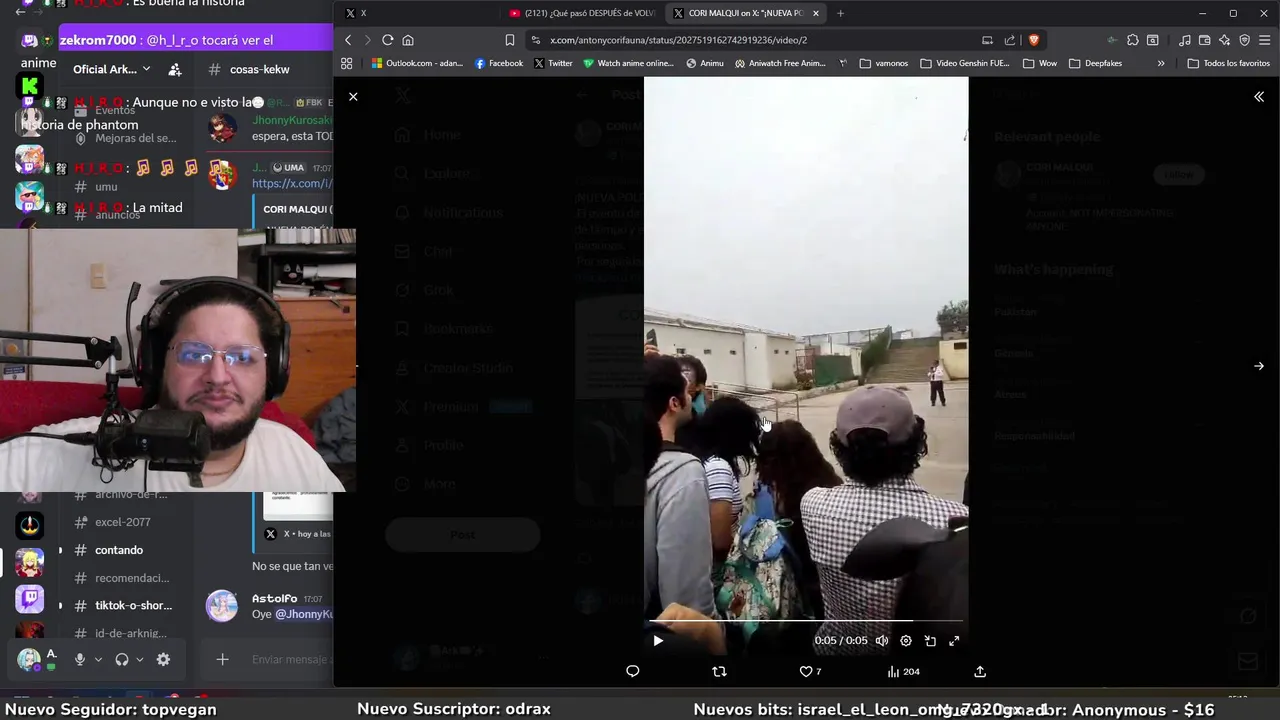Switch to the first X tab
1280x720 pixels.
click(420, 13)
